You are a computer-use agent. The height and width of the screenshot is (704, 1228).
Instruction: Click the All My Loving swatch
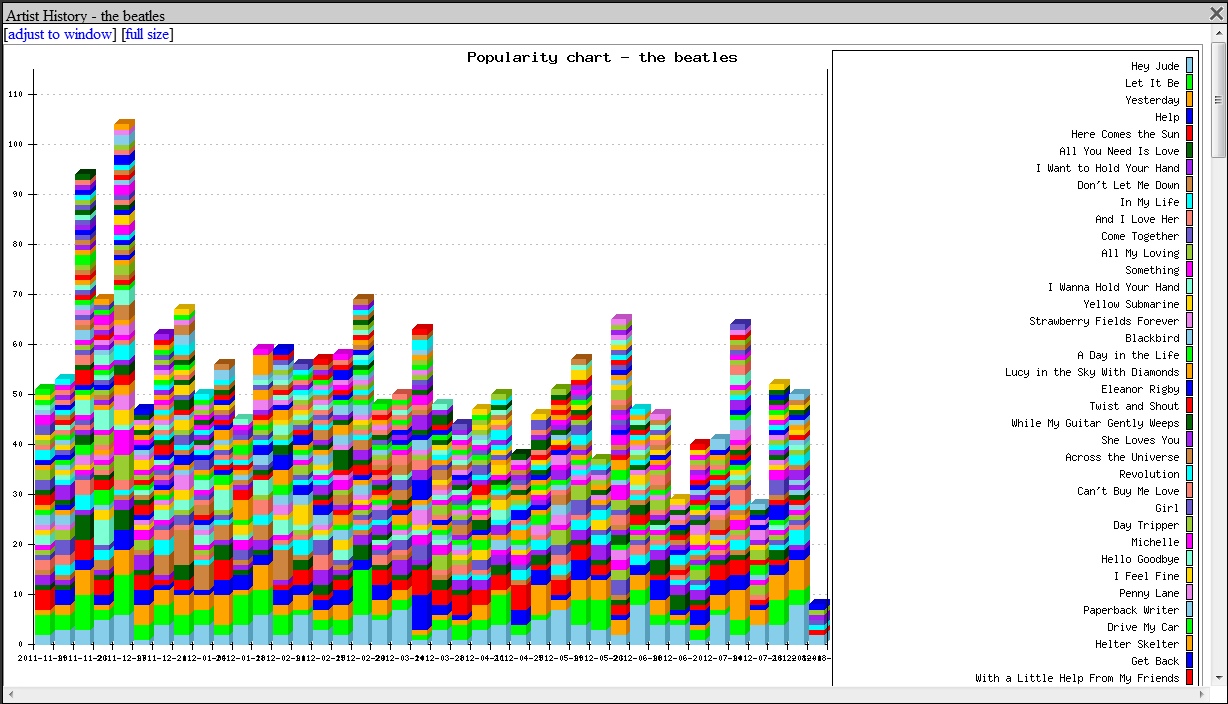tap(1189, 253)
